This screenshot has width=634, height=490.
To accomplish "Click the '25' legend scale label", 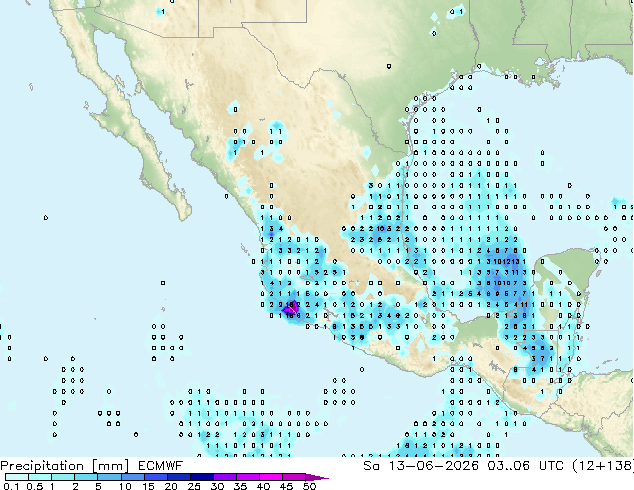I will 194,486.
